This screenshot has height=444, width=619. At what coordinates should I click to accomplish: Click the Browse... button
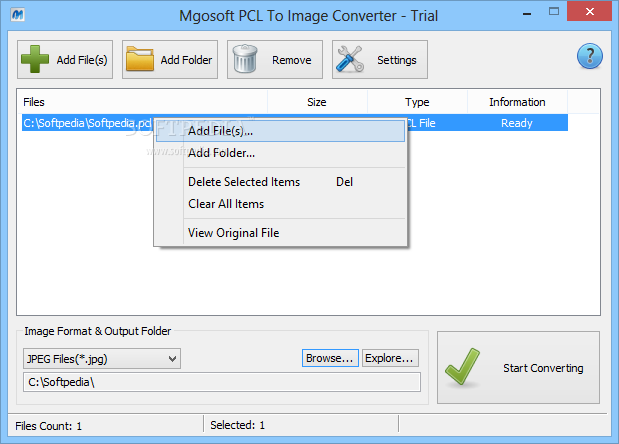tap(330, 358)
